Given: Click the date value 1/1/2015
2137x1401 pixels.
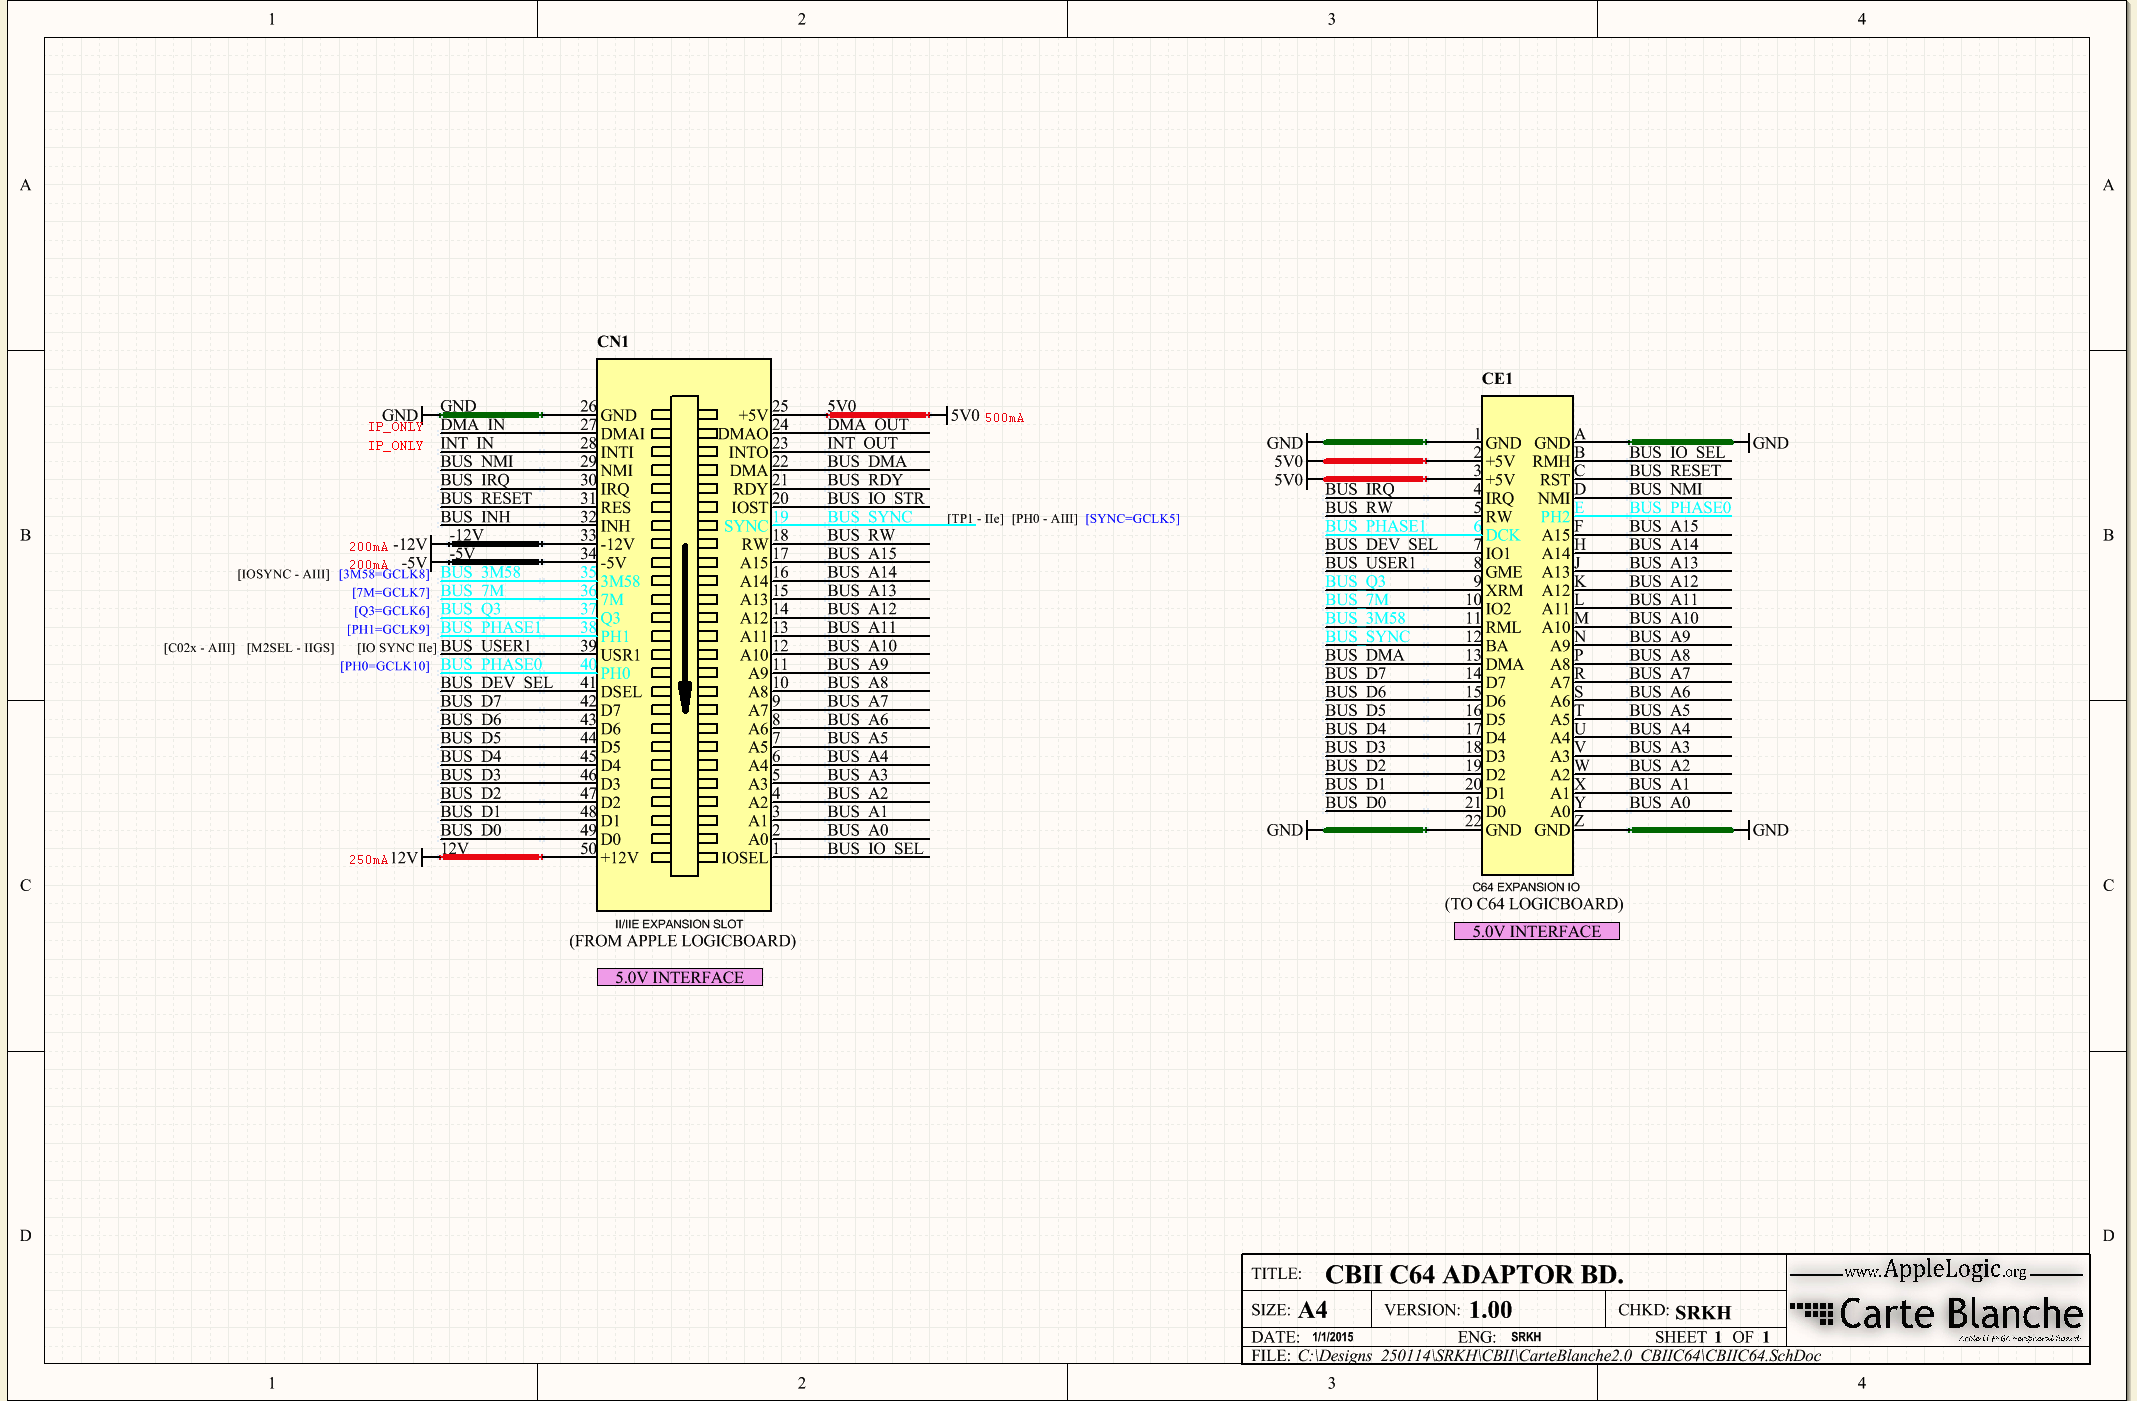Looking at the screenshot, I should pyautogui.click(x=1333, y=1337).
